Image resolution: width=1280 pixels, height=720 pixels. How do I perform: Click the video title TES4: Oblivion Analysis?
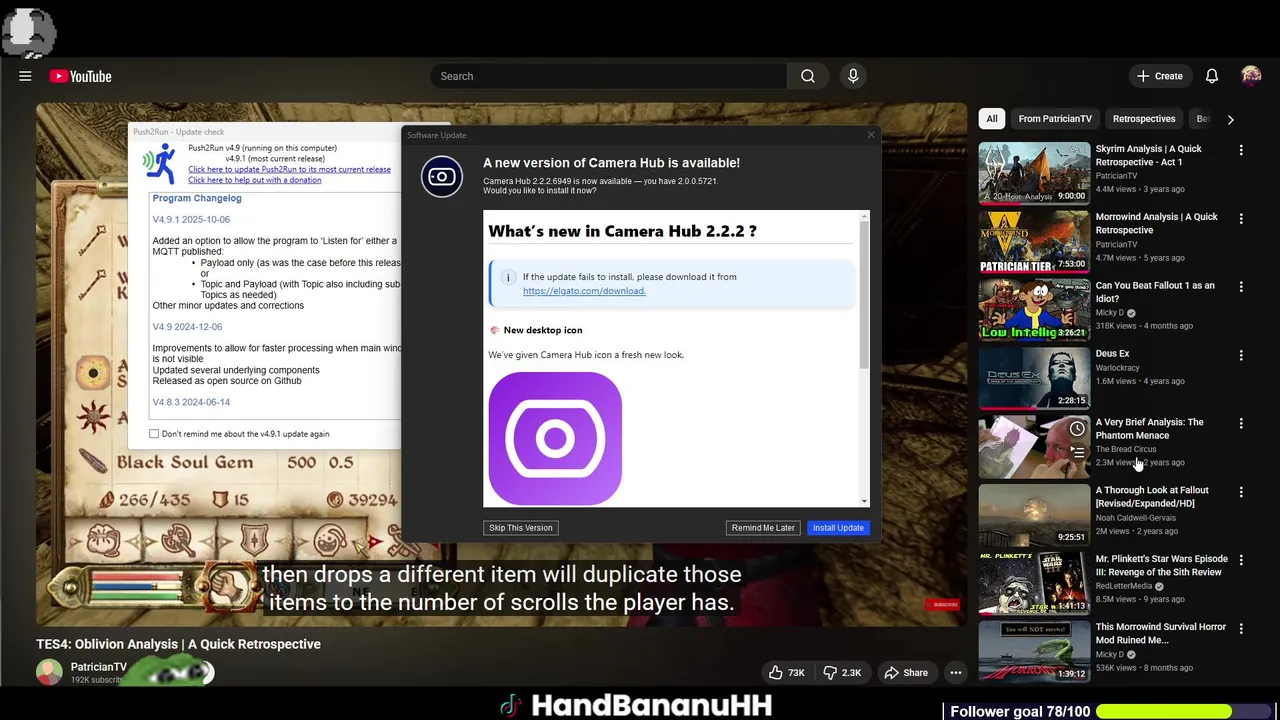(178, 644)
